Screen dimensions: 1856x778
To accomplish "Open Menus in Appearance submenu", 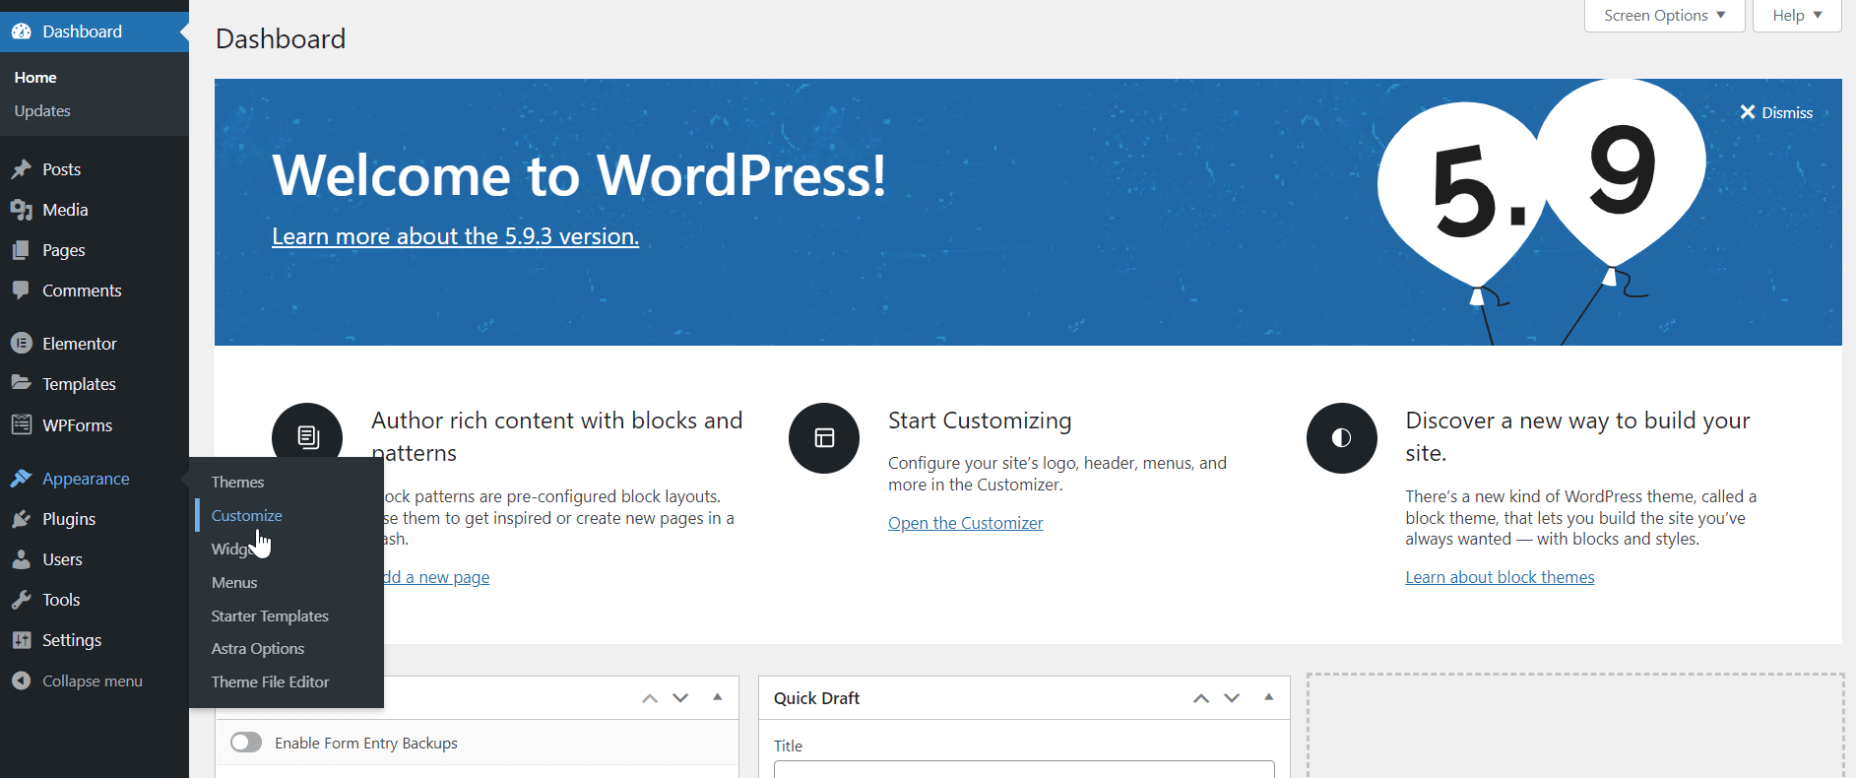I will (235, 583).
